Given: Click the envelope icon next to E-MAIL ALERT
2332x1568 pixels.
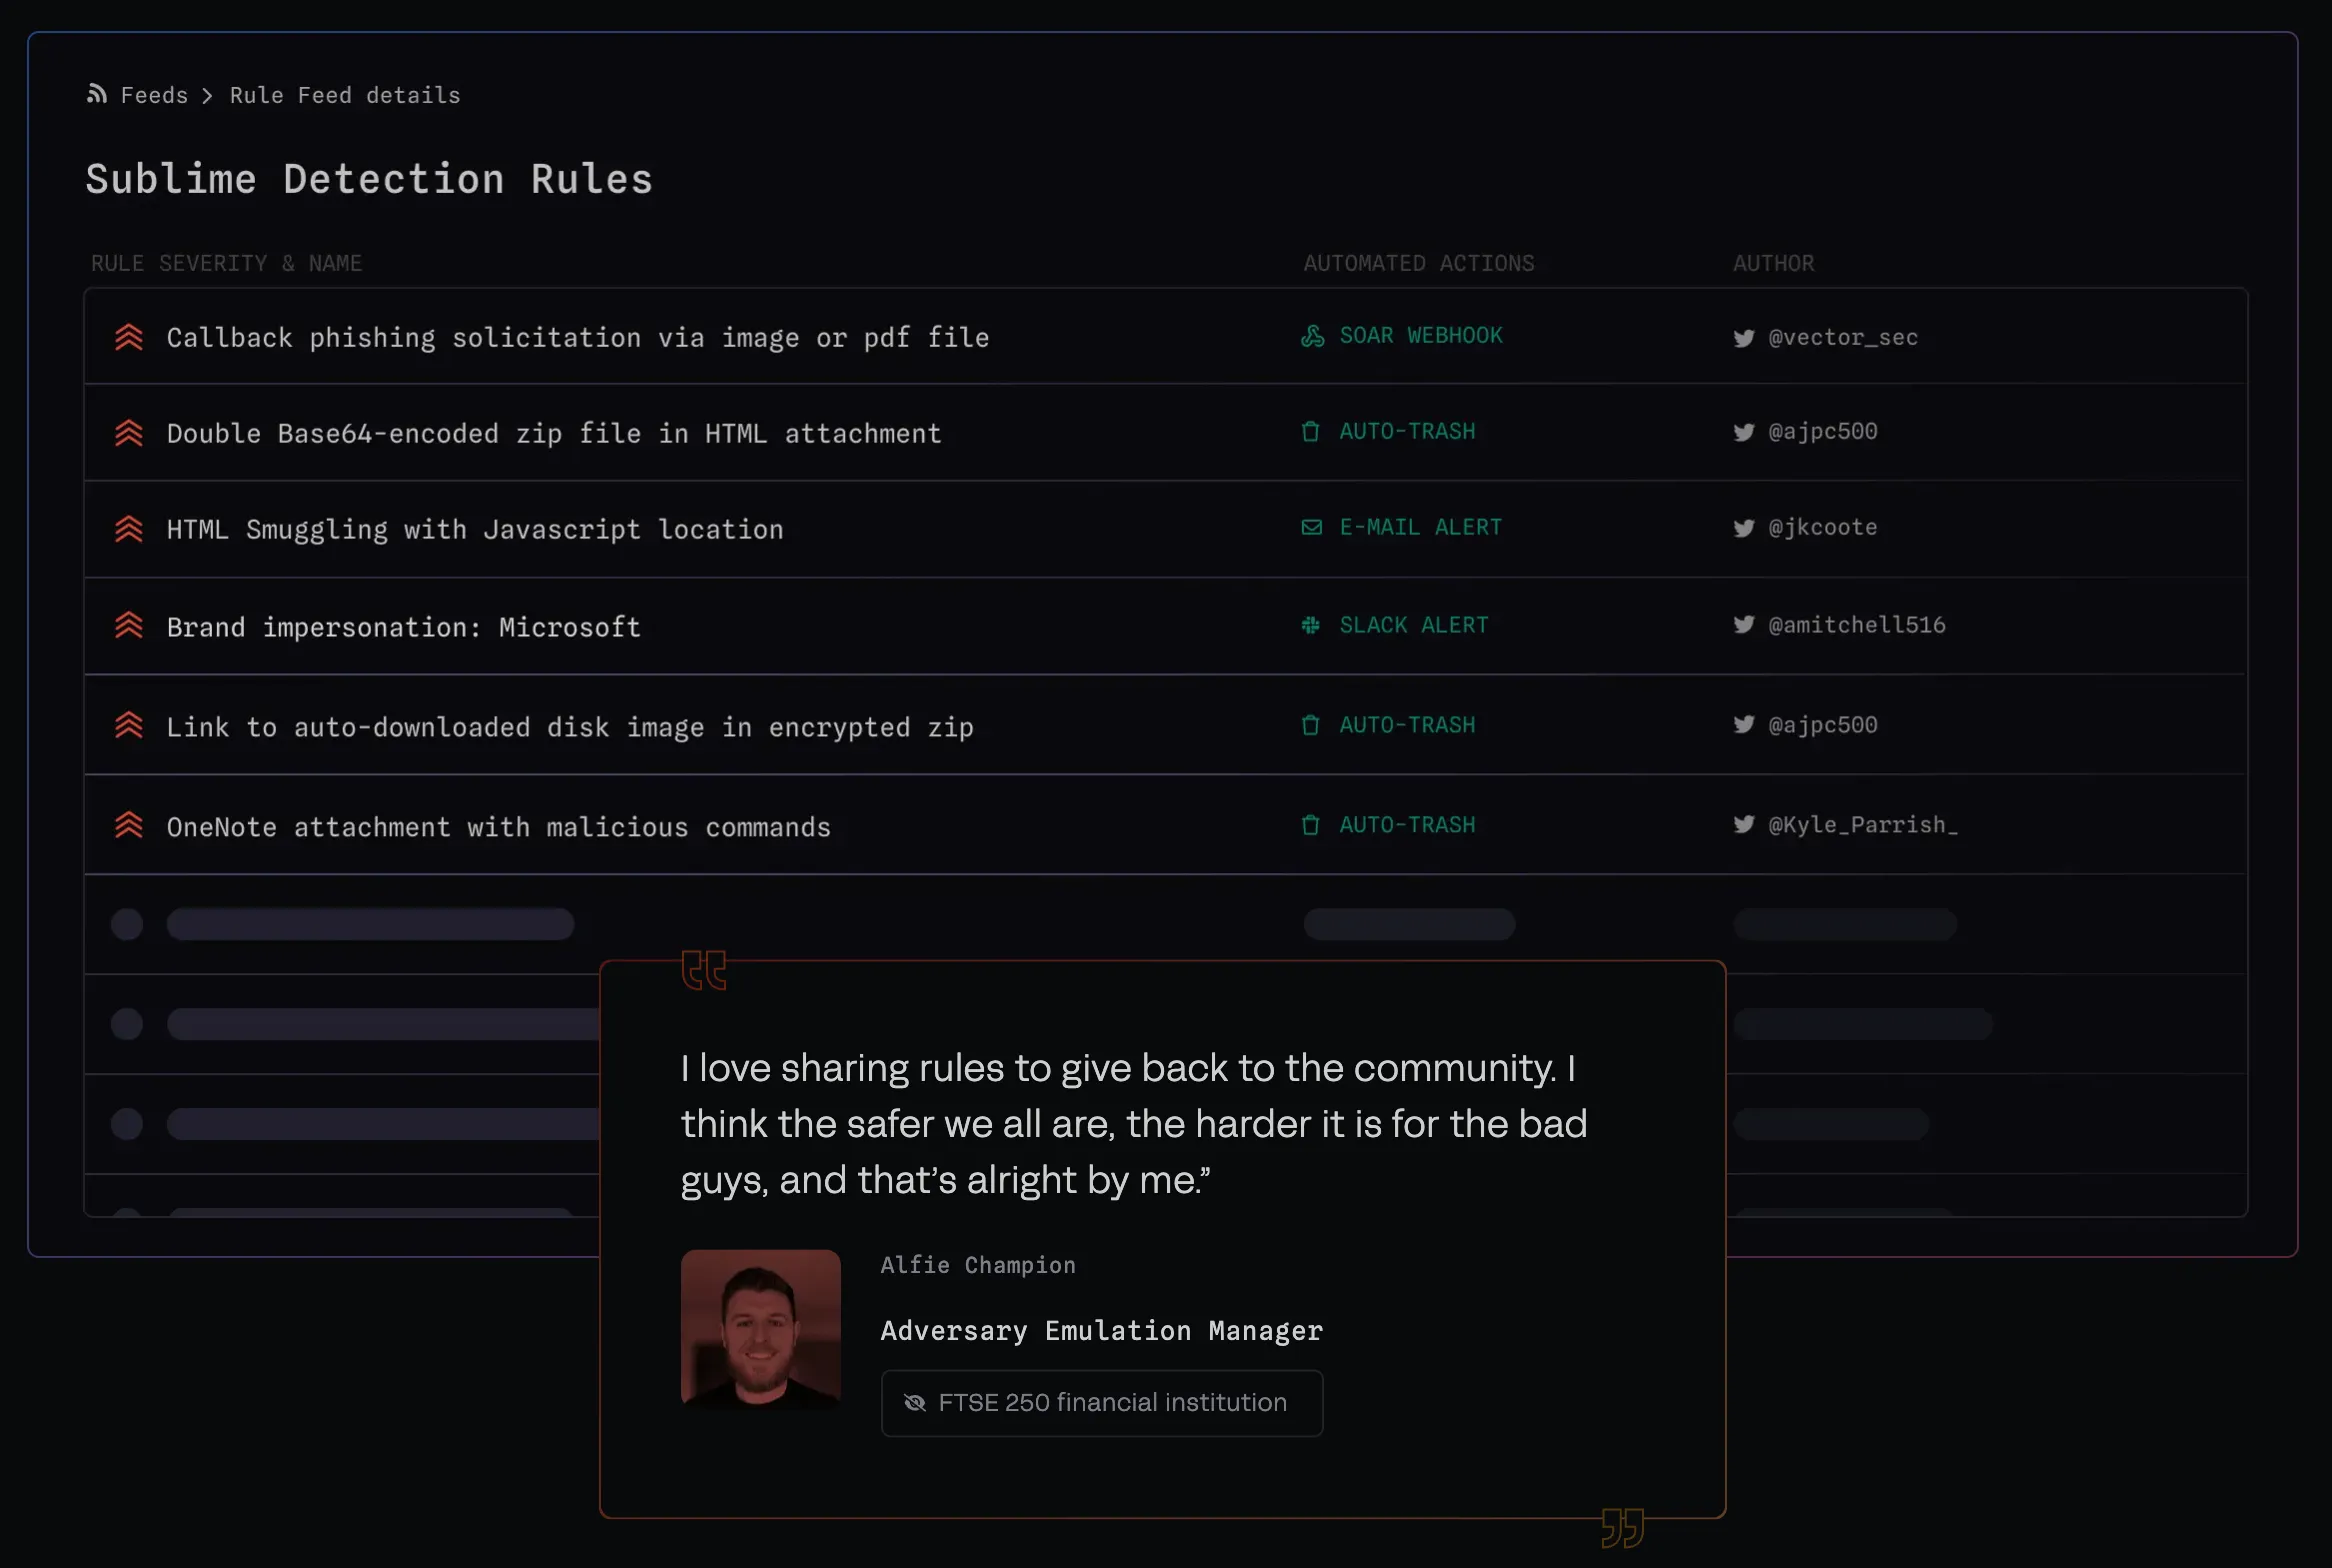Looking at the screenshot, I should tap(1311, 527).
